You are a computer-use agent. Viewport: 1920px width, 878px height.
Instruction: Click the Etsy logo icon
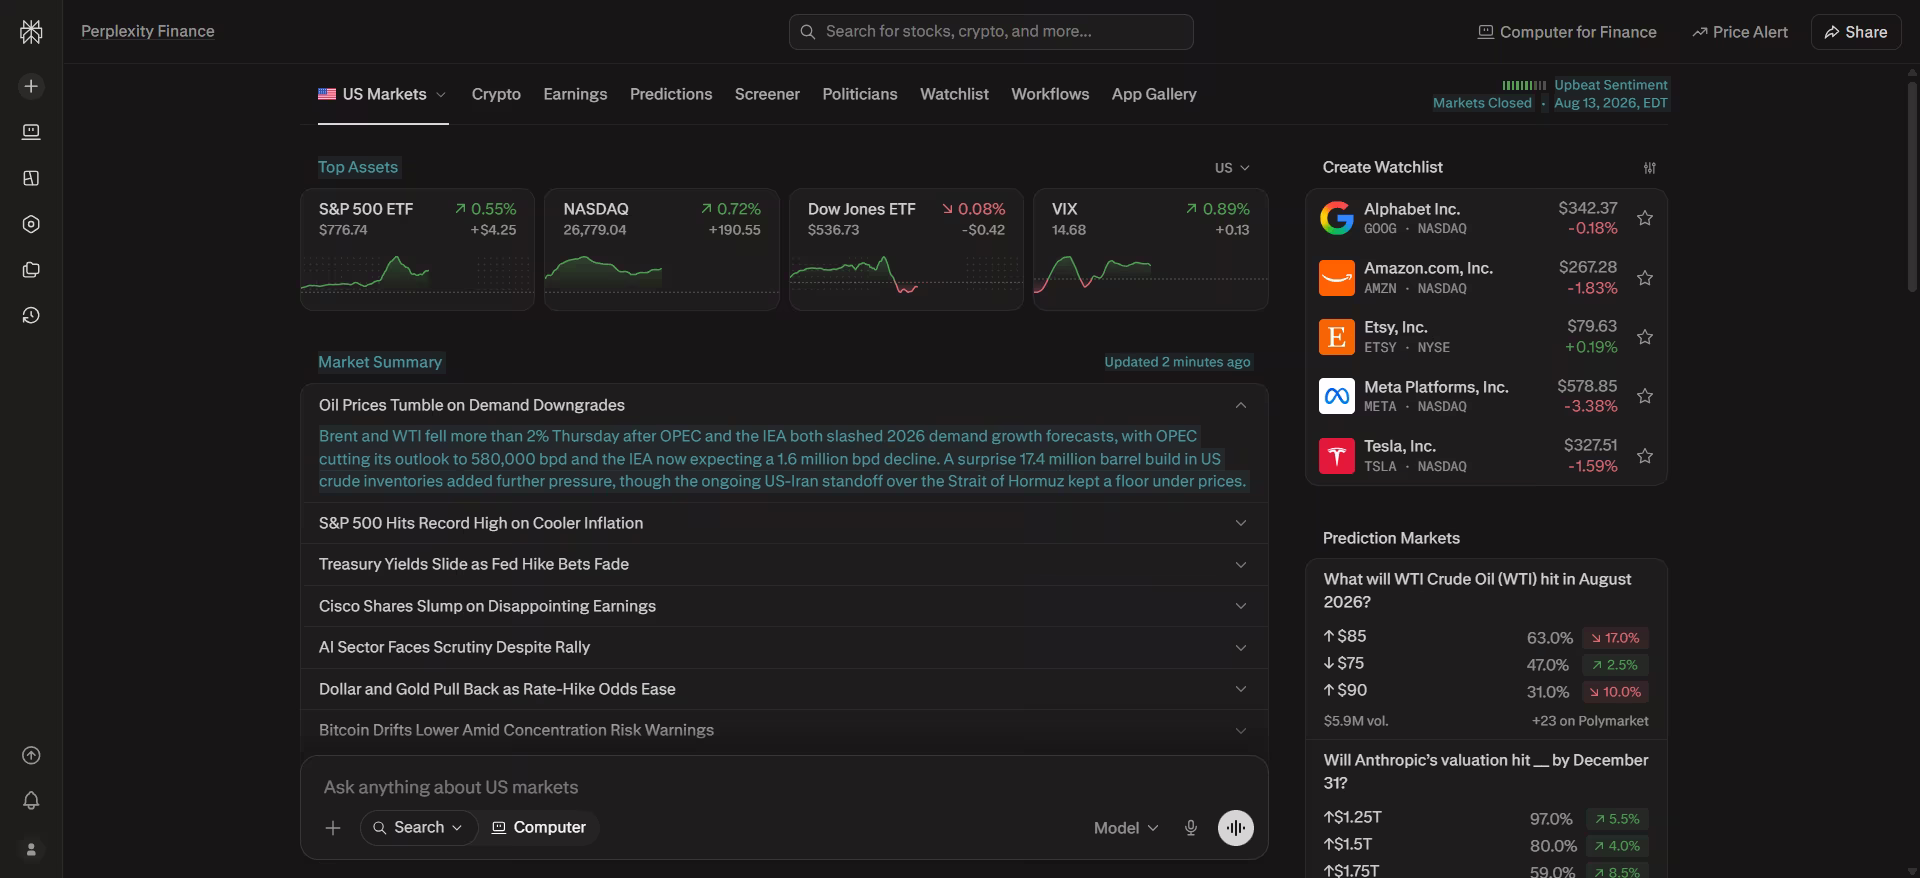pos(1337,337)
